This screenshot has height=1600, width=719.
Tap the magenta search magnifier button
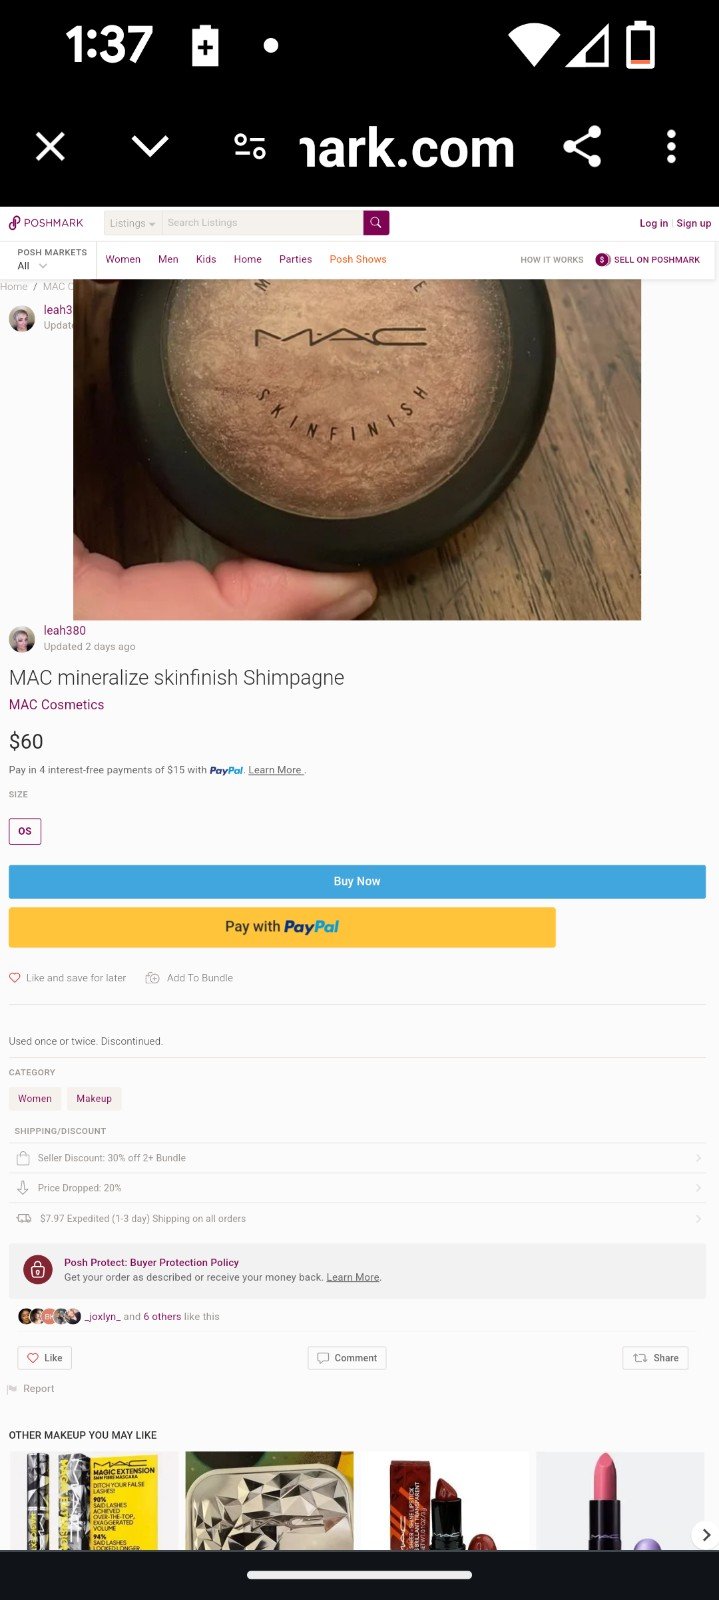[376, 223]
